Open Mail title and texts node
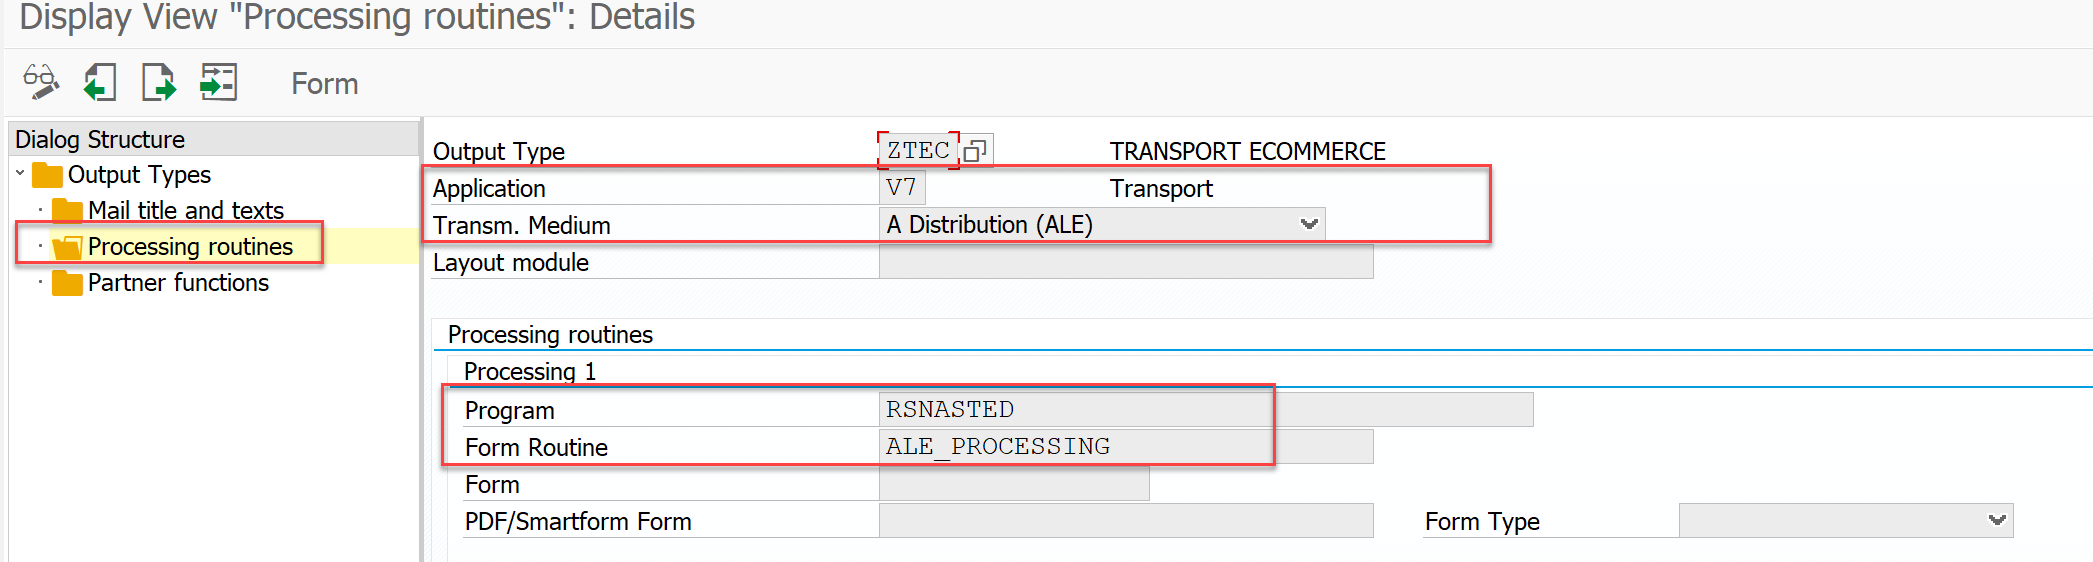Screen dimensions: 2093x562 point(186,210)
